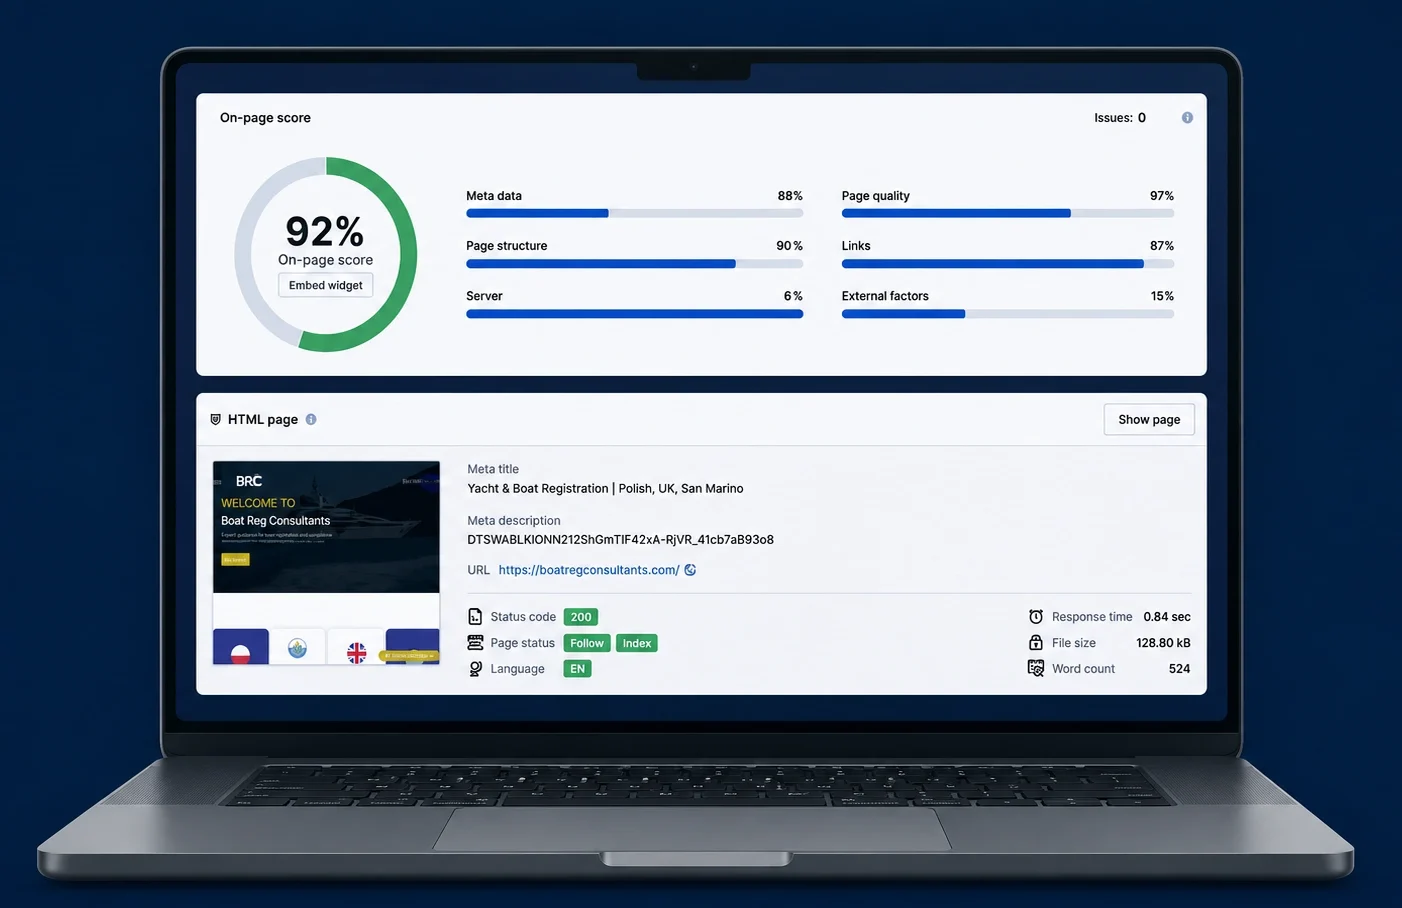Click the green Follow status badge

(x=587, y=643)
